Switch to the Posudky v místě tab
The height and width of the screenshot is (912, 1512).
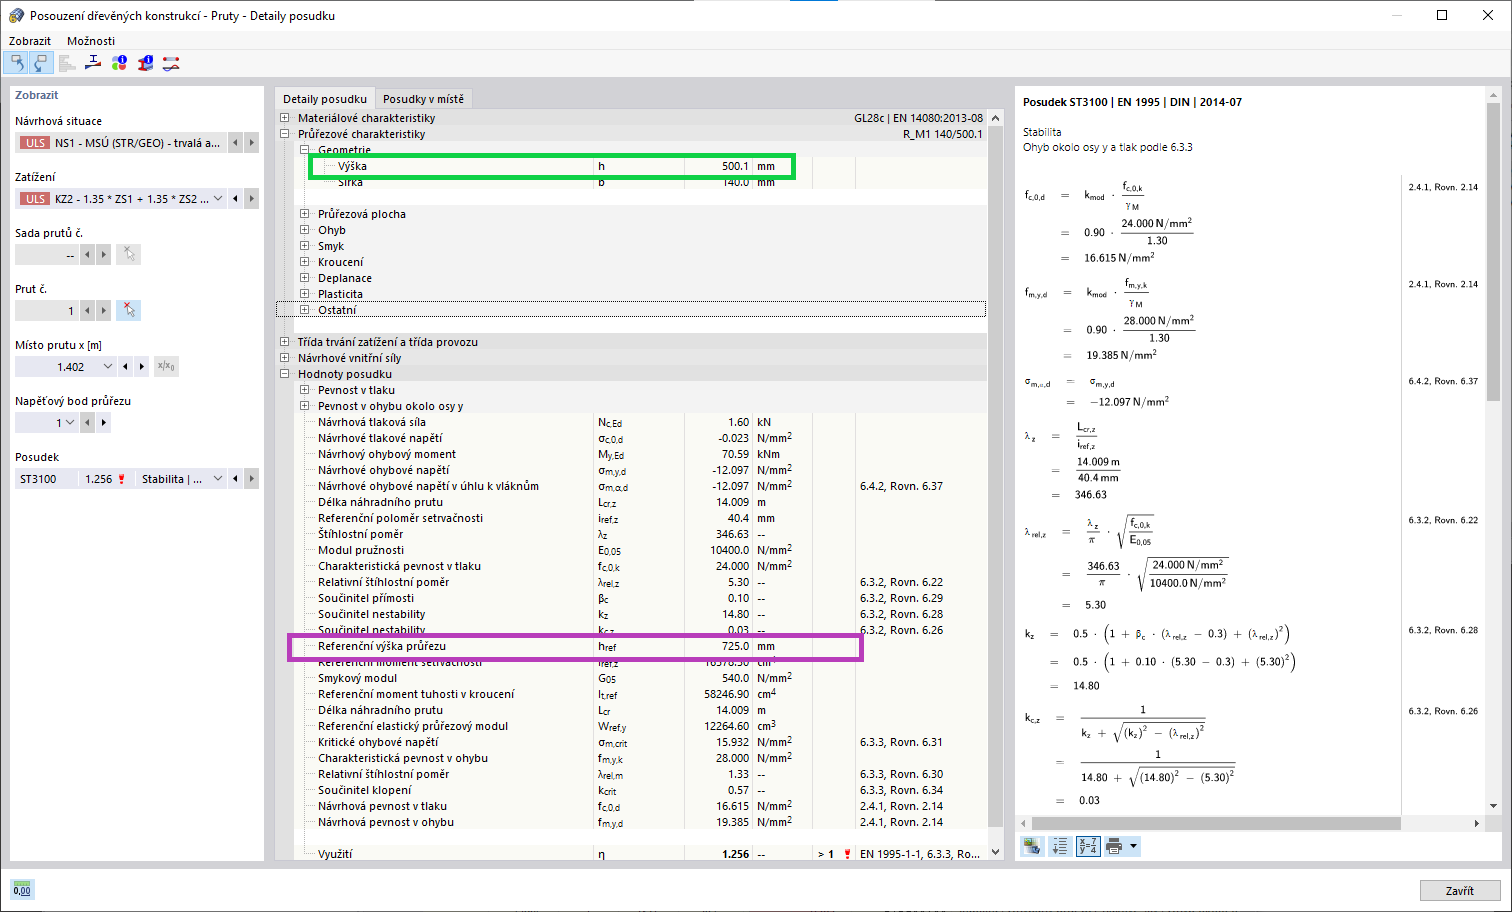(x=424, y=98)
